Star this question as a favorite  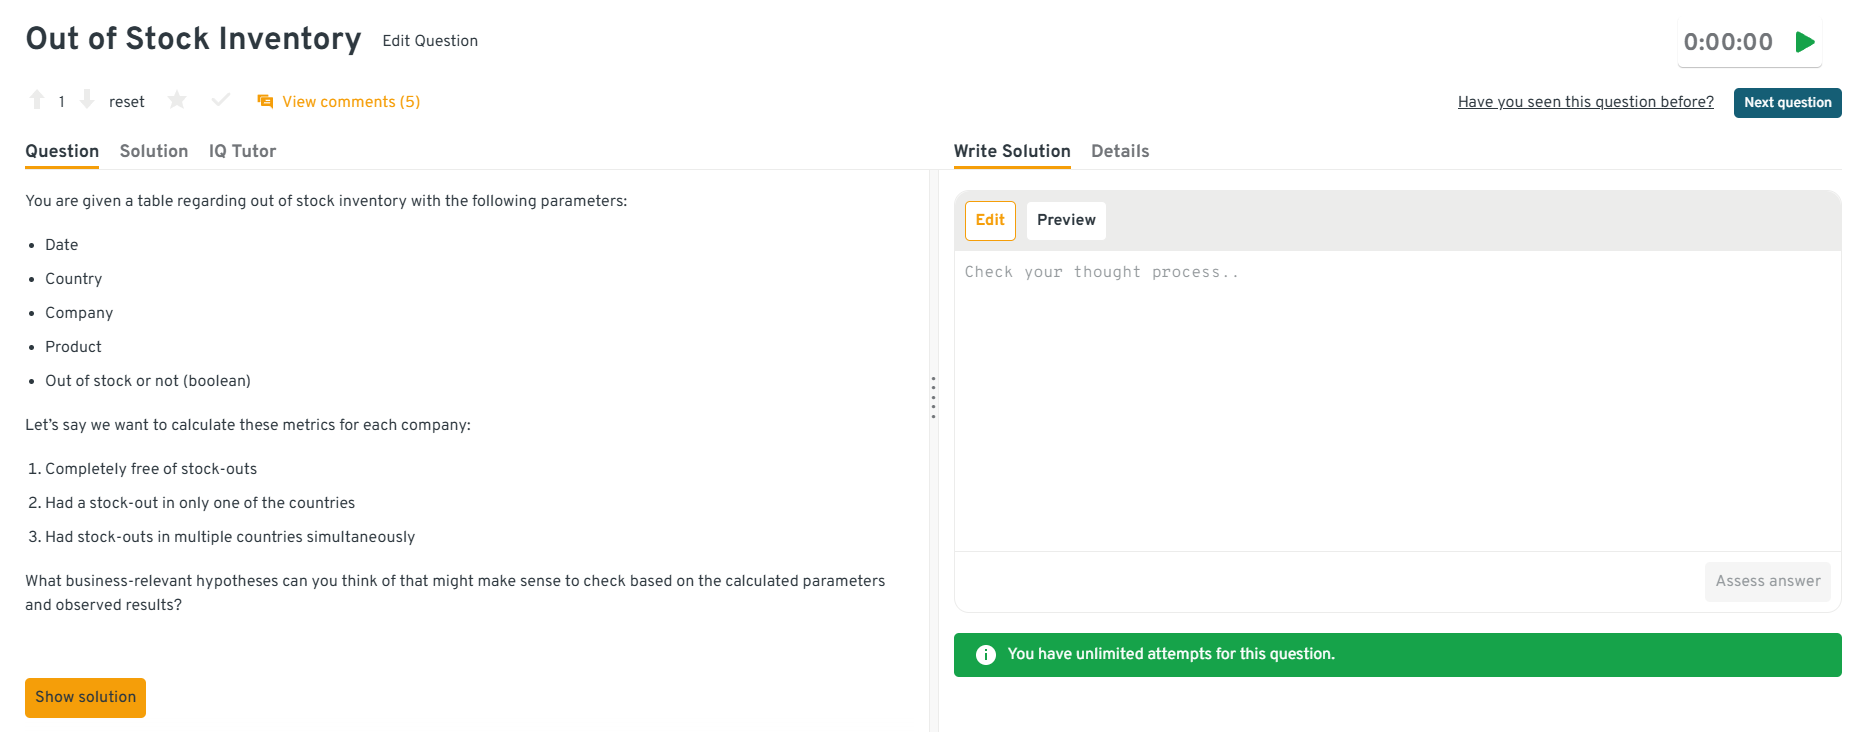pyautogui.click(x=177, y=100)
